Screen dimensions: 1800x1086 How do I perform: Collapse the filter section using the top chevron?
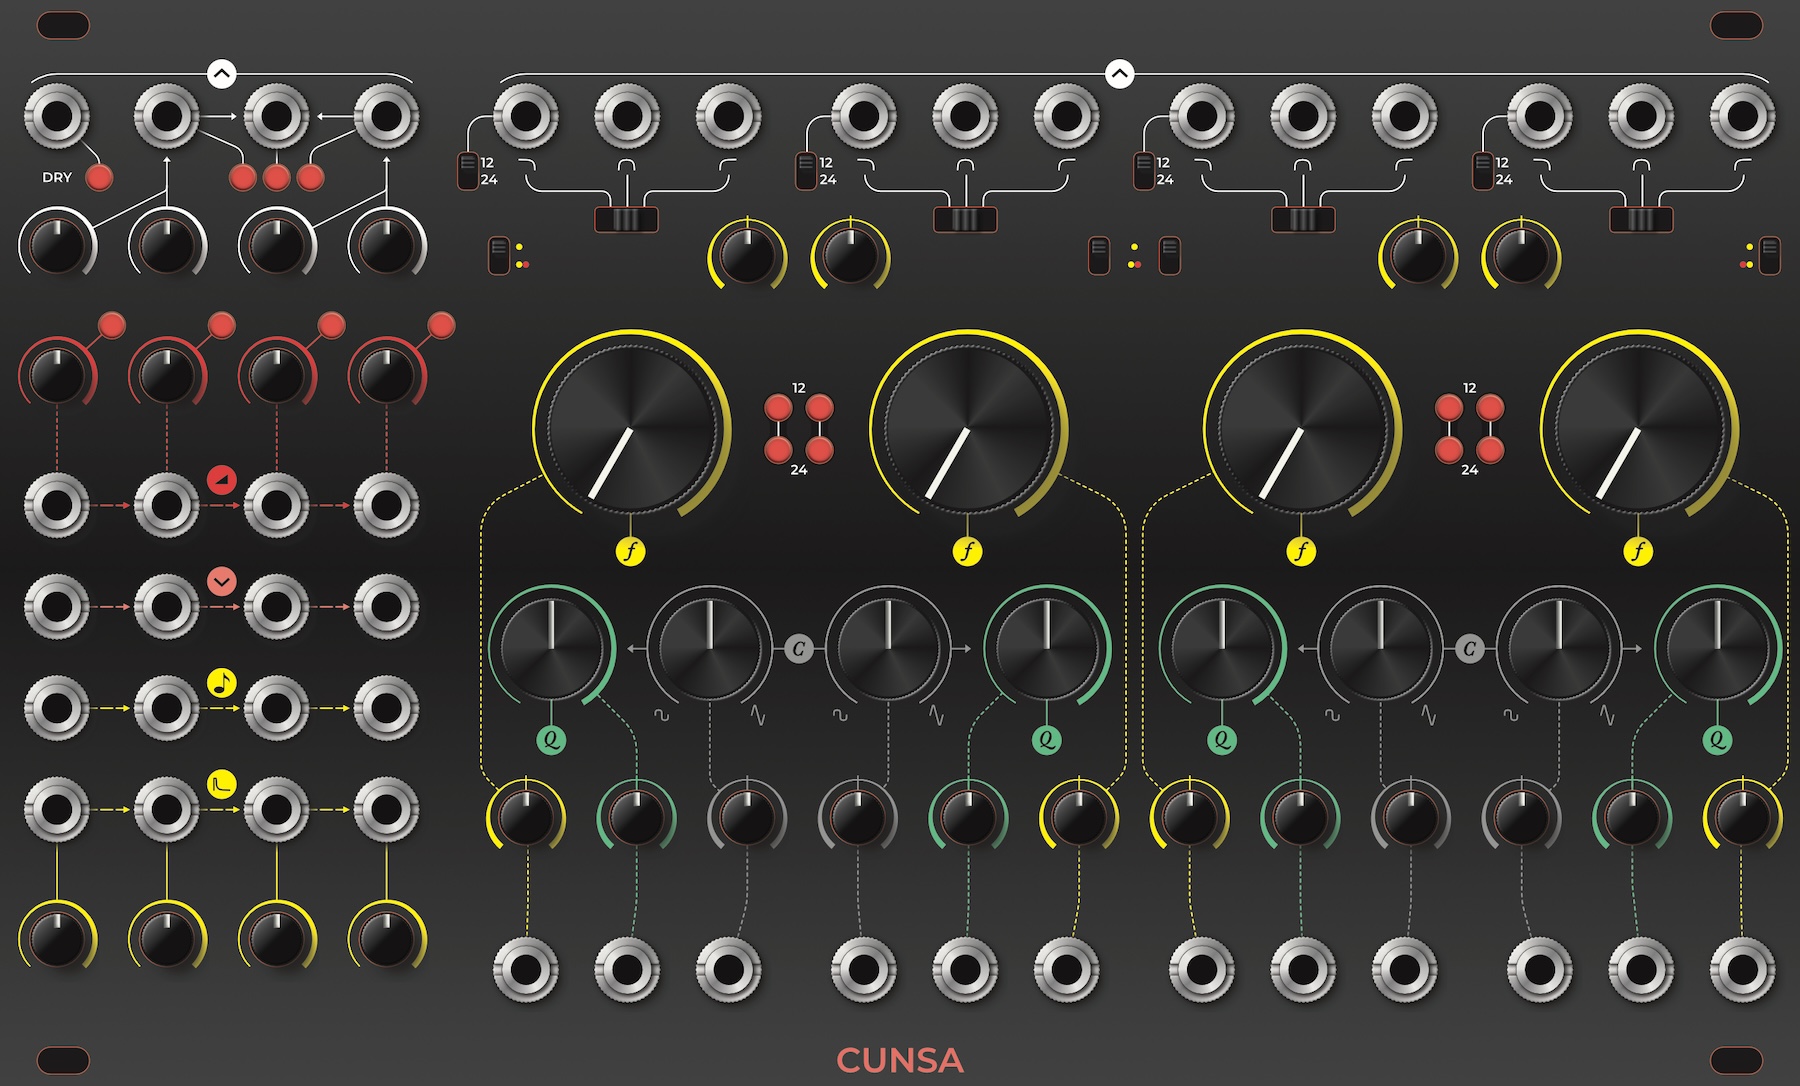[1119, 73]
